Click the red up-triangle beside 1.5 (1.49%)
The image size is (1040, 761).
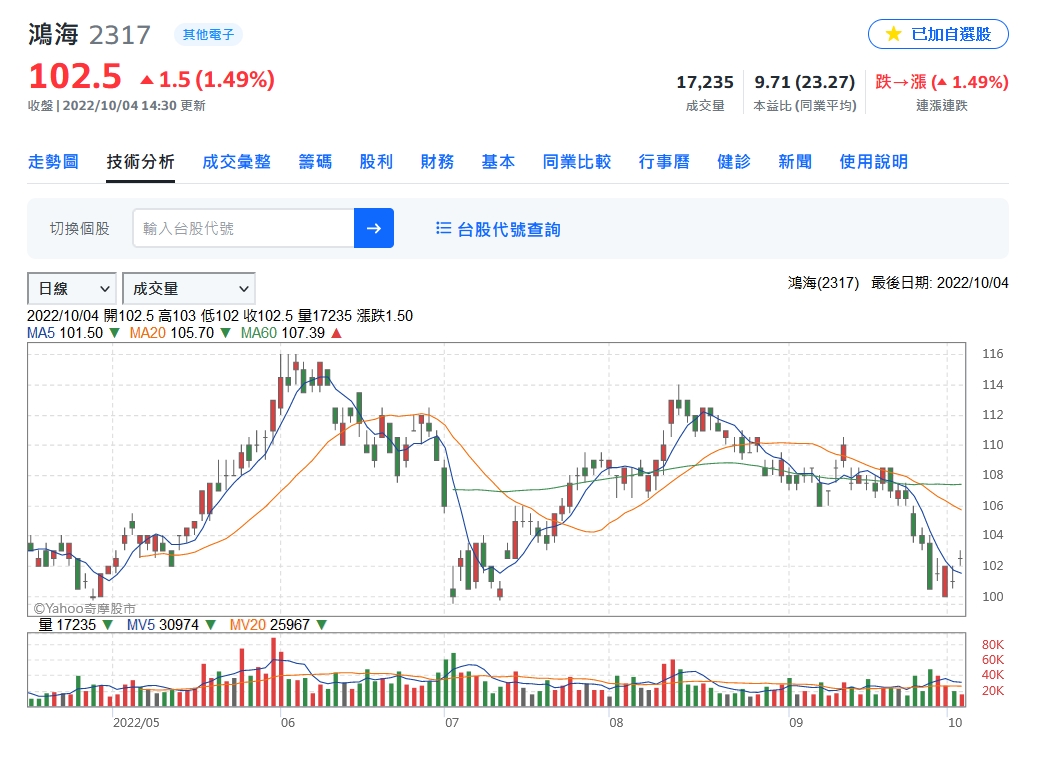(147, 80)
